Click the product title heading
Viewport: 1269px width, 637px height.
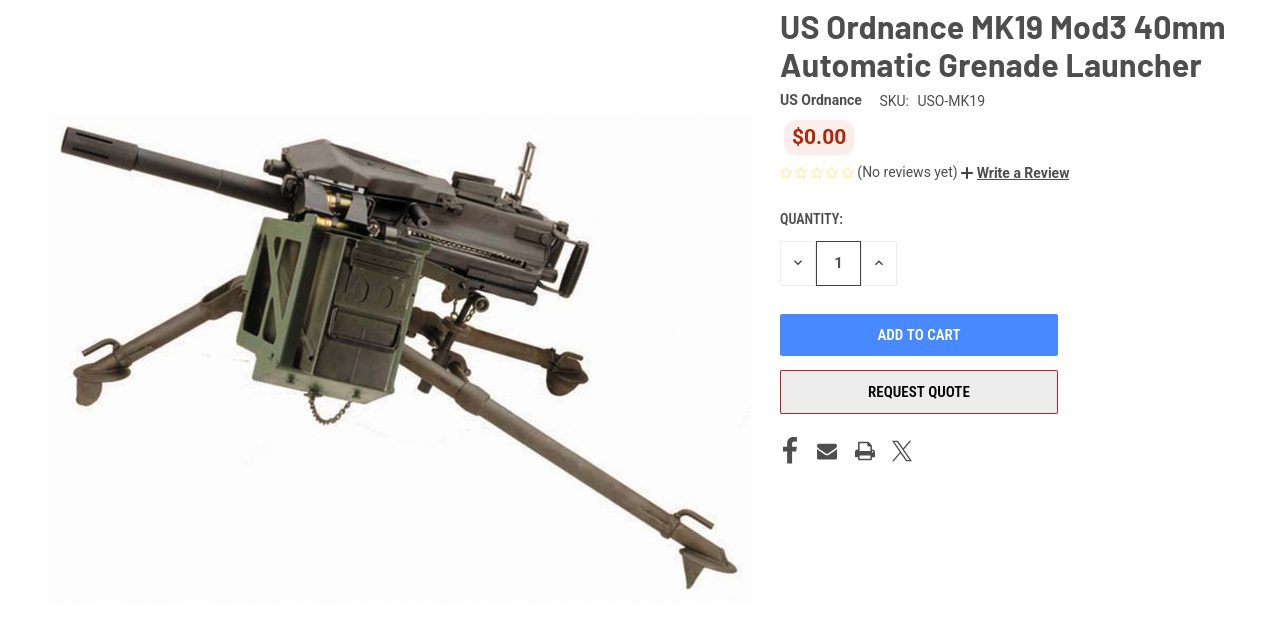(x=1003, y=46)
